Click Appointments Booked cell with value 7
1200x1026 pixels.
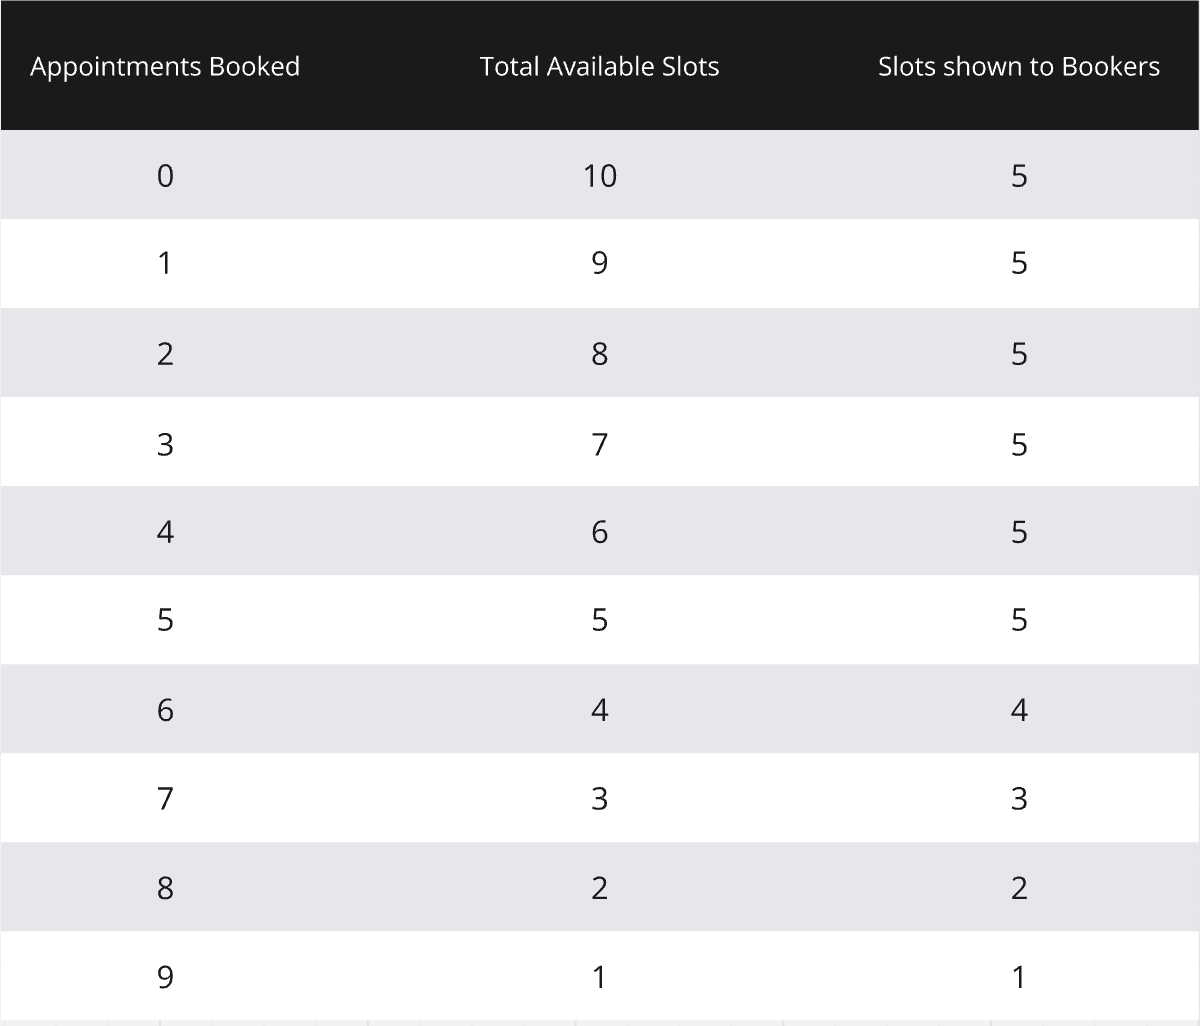pos(165,799)
